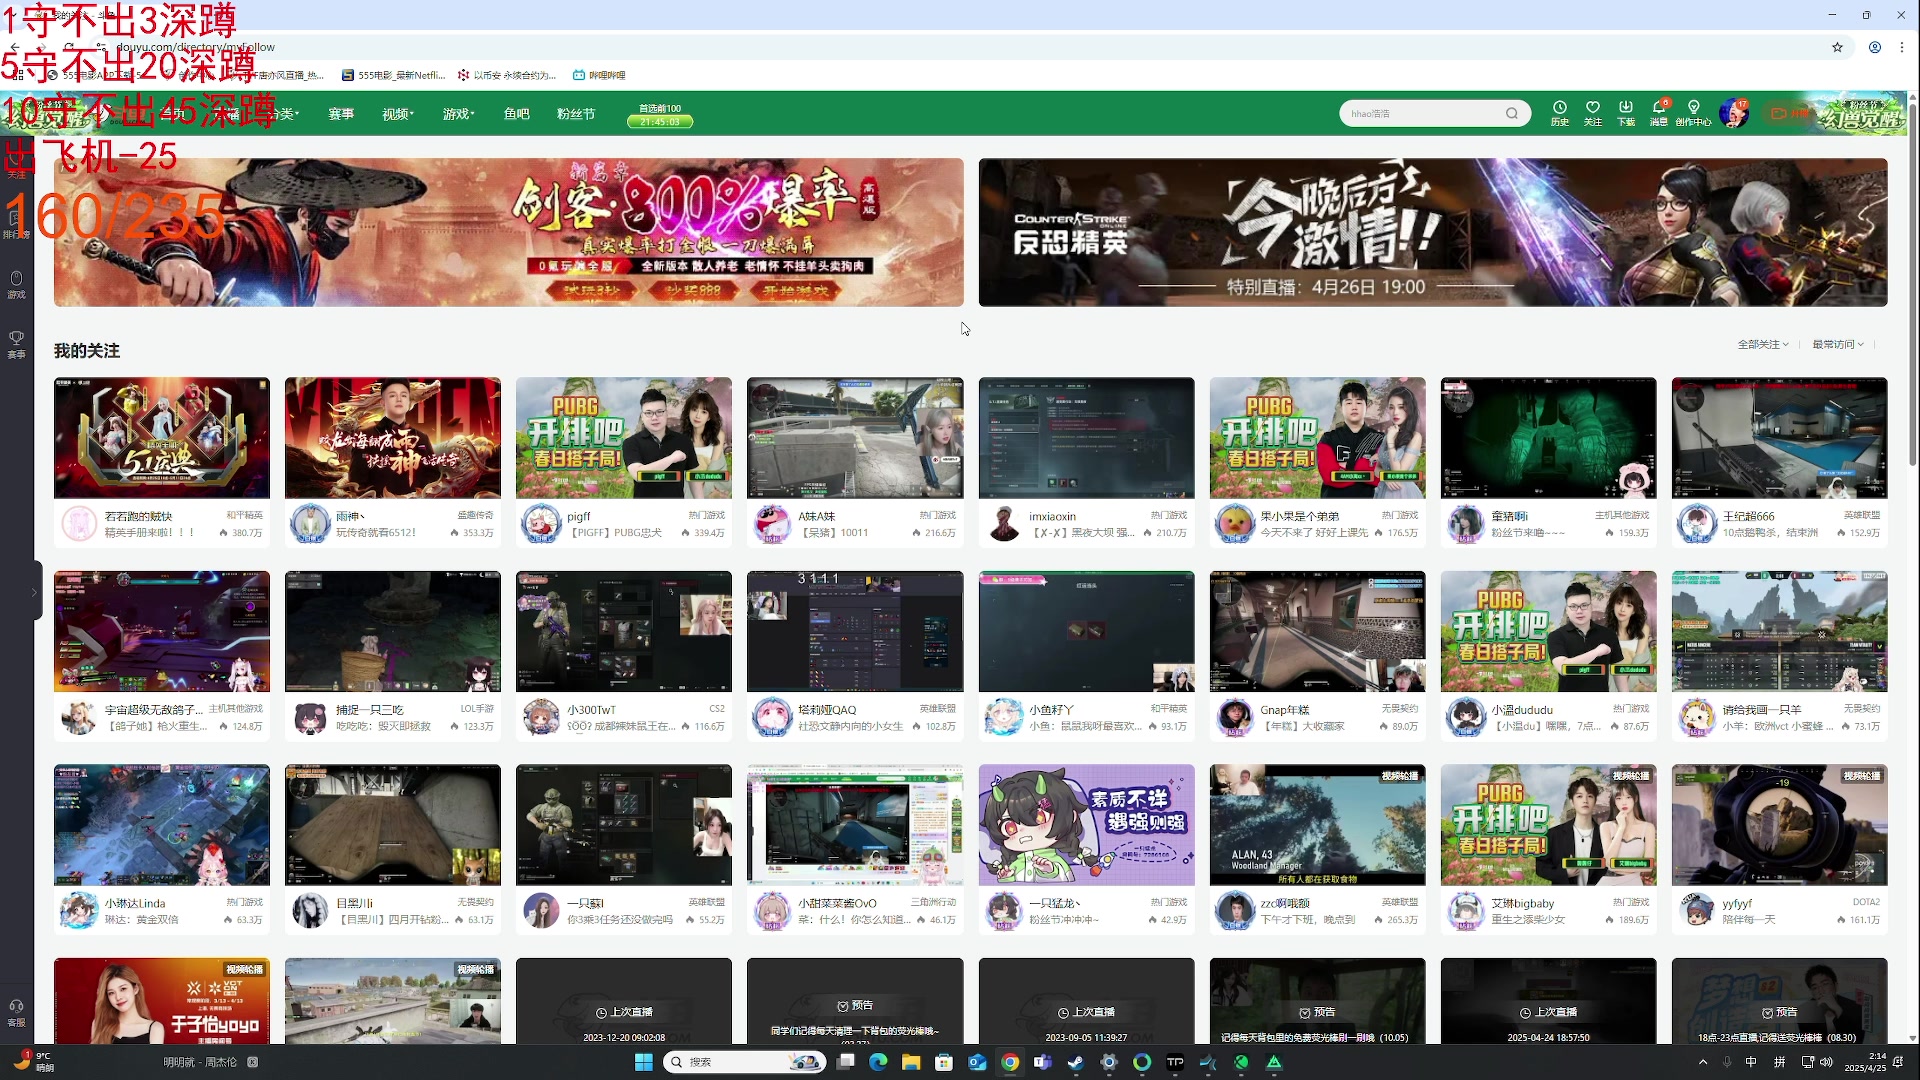Click 小甜菜菜酱OvO avatar
Screen dimensions: 1920x1080
pos(772,911)
